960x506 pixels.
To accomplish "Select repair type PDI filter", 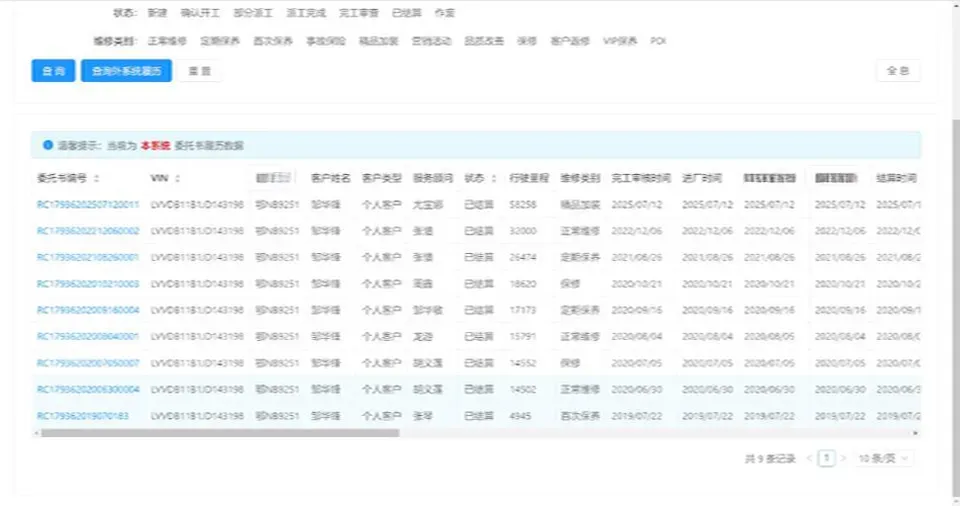I will [x=658, y=41].
